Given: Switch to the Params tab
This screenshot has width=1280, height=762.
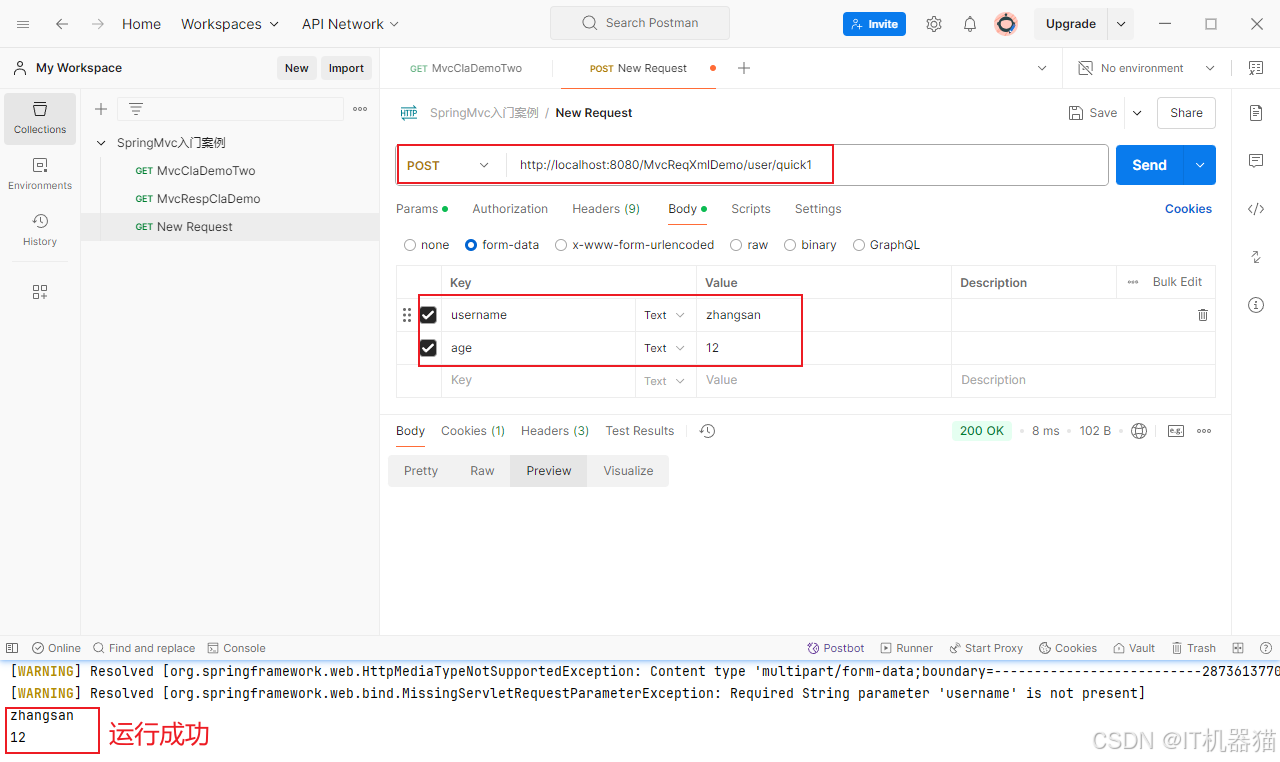Looking at the screenshot, I should 422,209.
